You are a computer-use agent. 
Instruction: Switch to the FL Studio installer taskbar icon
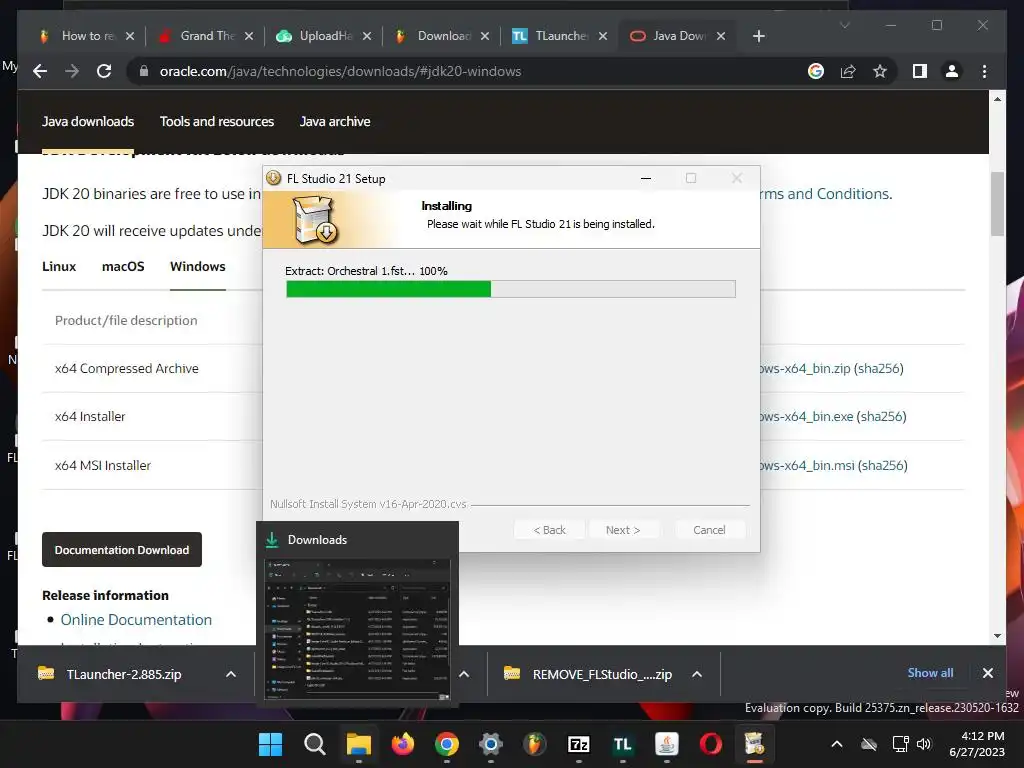(754, 744)
